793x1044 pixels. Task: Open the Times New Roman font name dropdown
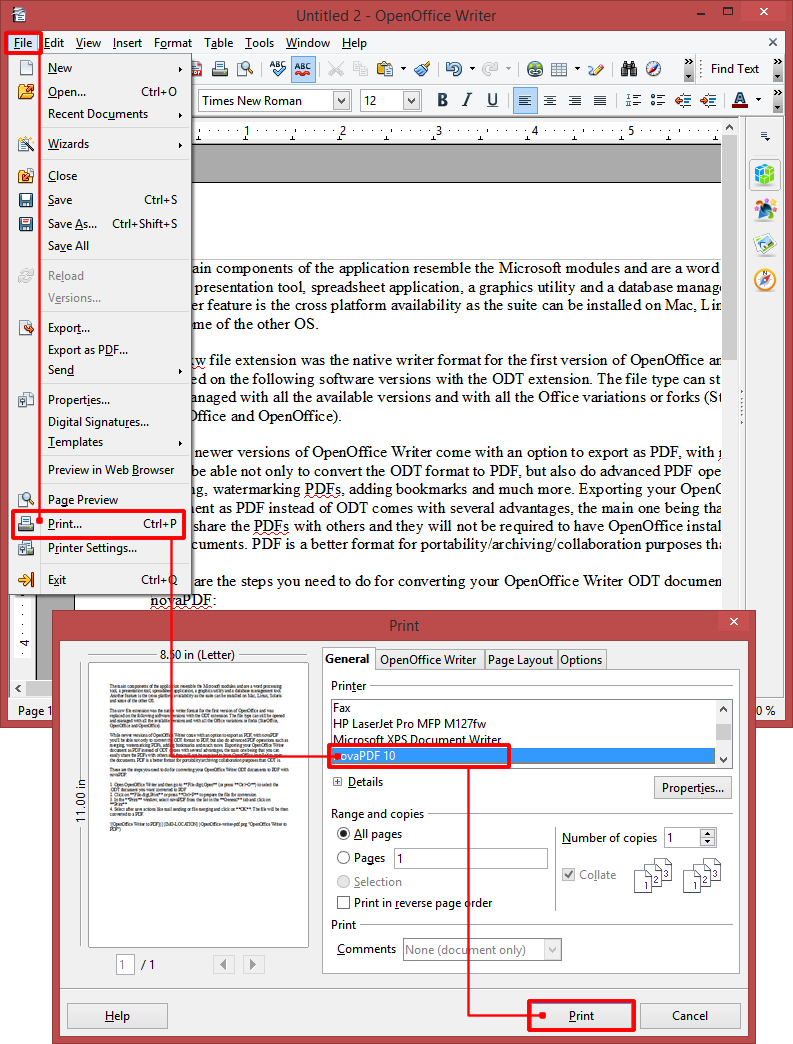click(x=342, y=101)
